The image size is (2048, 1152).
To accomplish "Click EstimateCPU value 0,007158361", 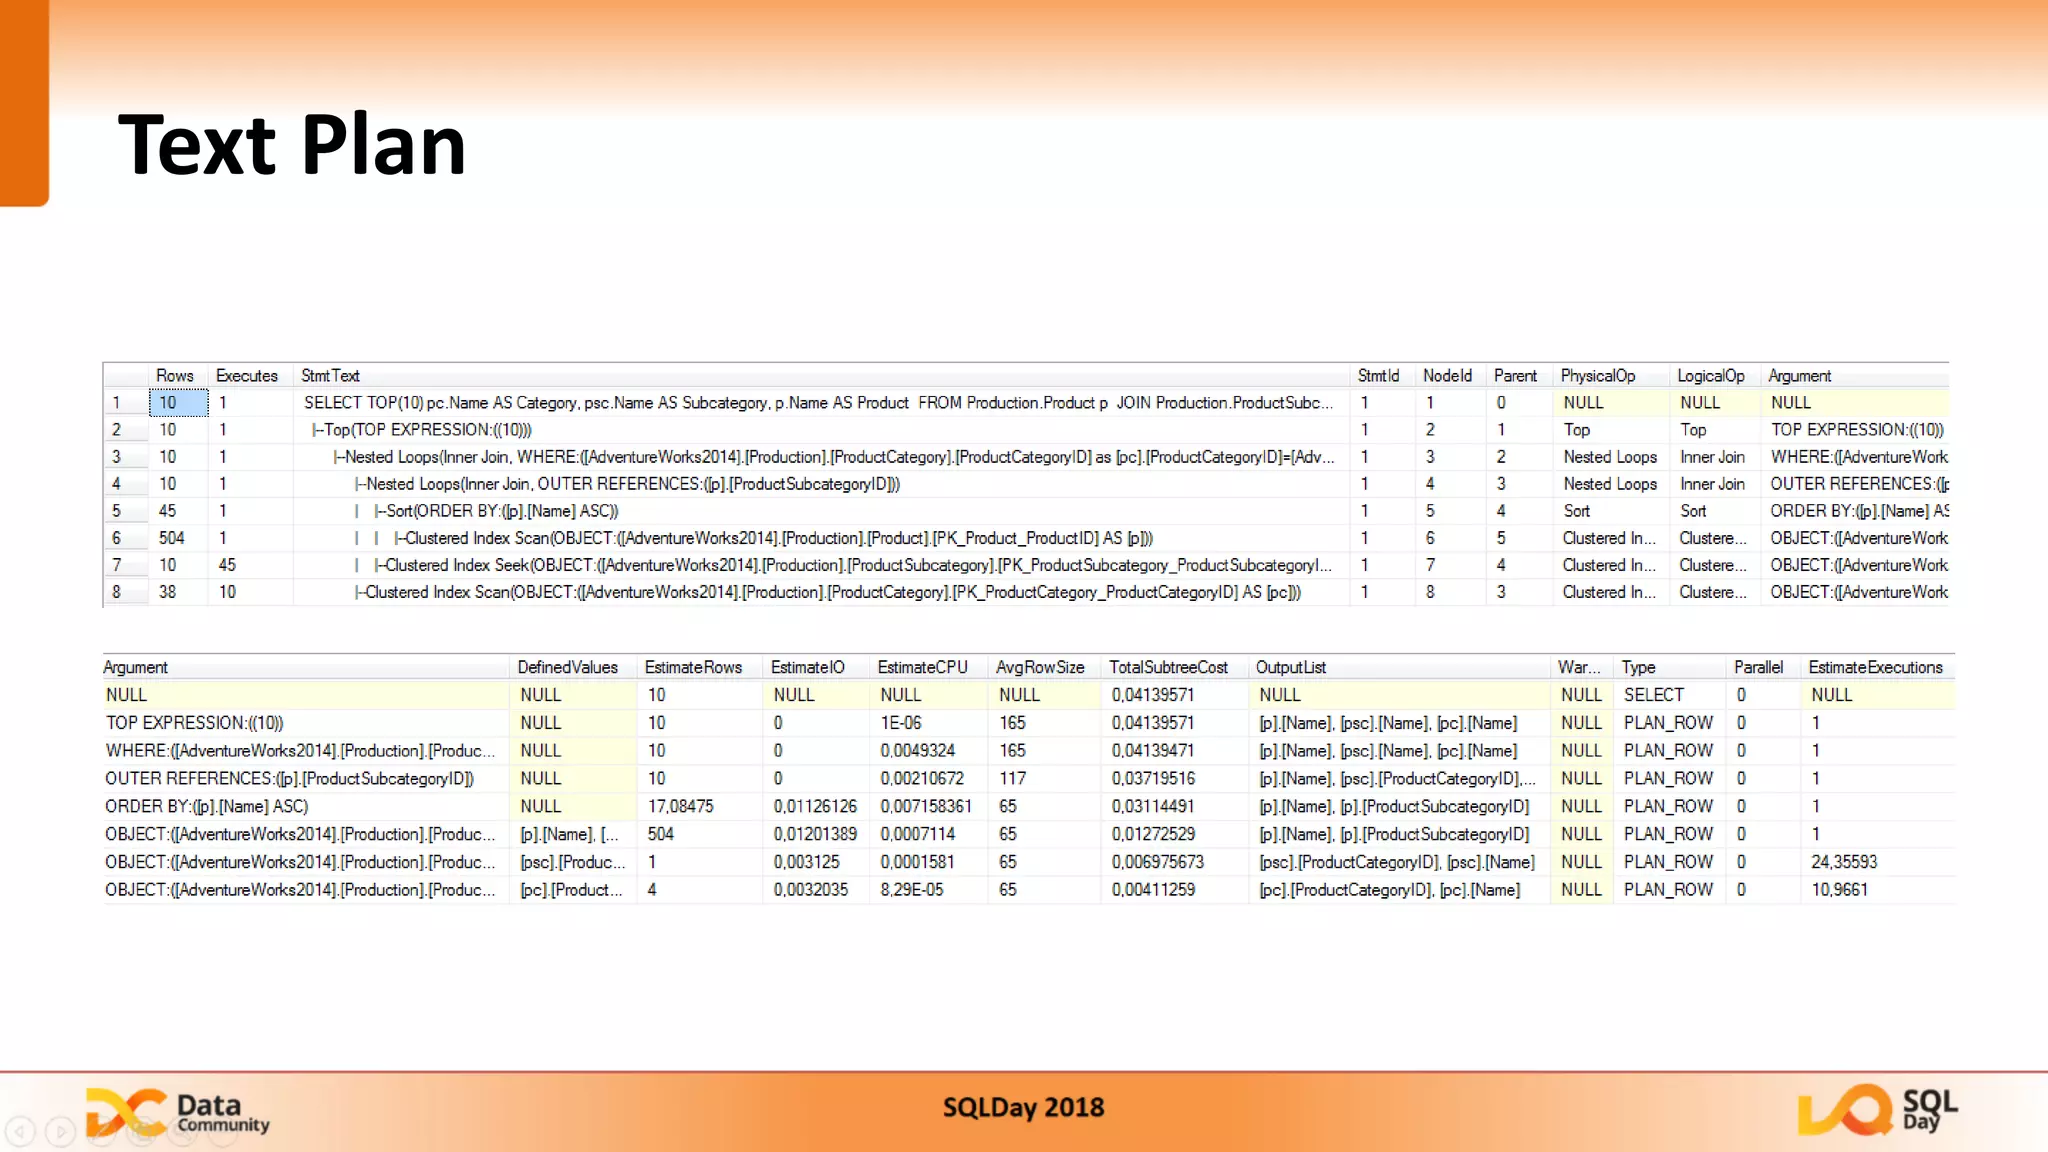I will click(926, 806).
